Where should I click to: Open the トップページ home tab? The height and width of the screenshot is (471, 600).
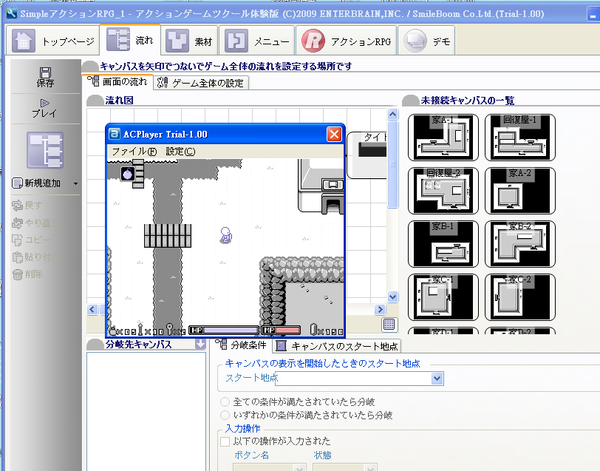coord(53,41)
